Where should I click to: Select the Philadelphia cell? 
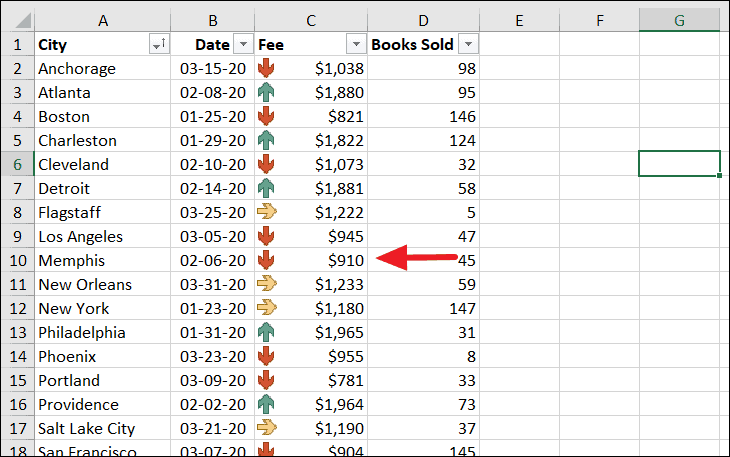pos(102,332)
